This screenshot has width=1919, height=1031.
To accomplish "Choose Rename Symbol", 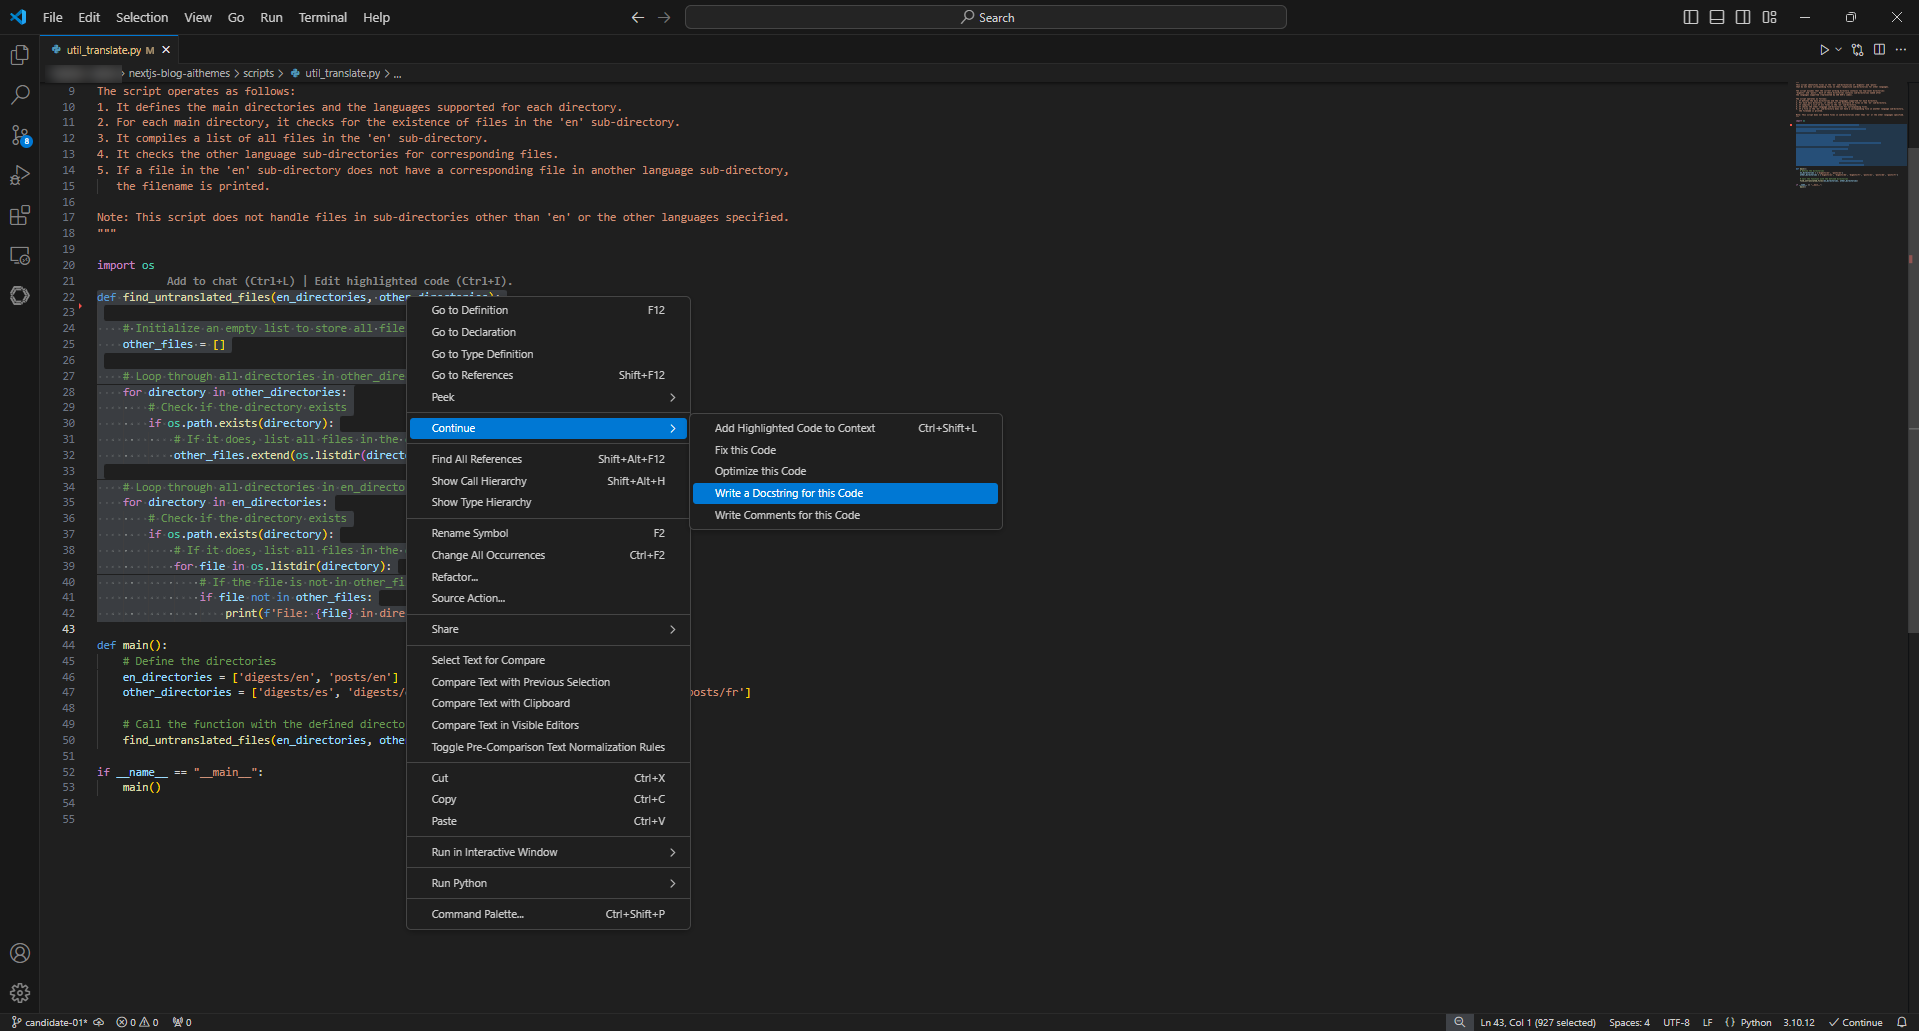I will click(x=548, y=533).
